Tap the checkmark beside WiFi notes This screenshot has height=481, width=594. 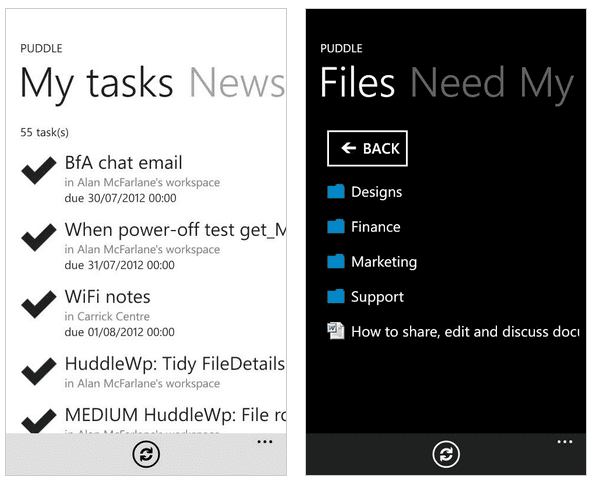point(39,305)
